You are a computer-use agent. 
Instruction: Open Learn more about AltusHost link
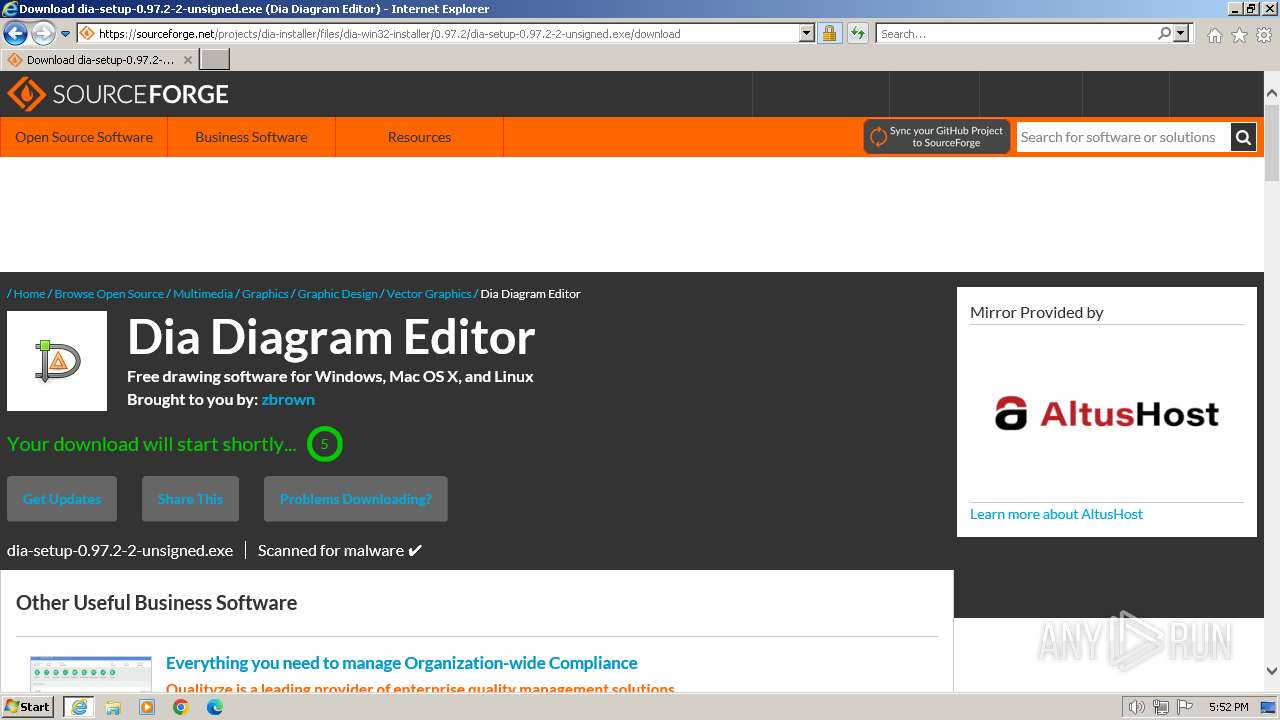point(1056,514)
